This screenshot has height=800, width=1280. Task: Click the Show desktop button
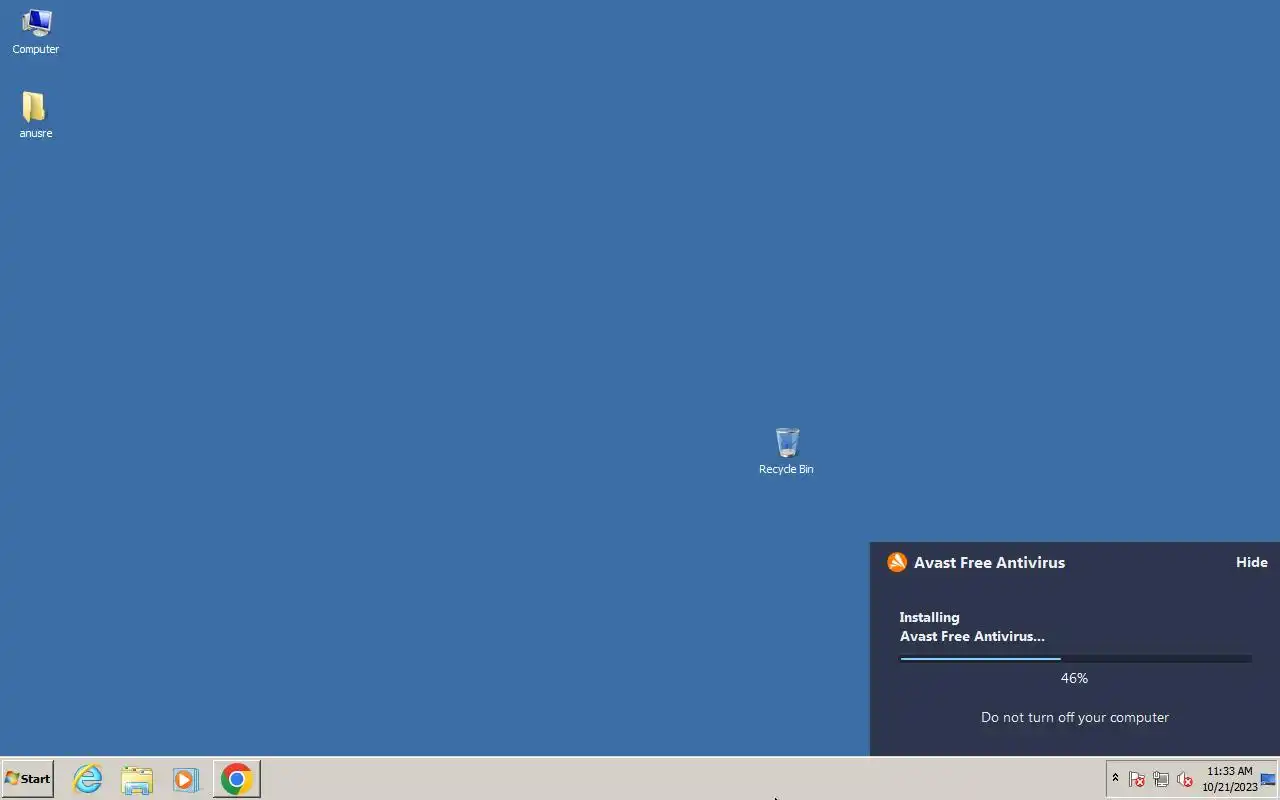[x=1269, y=779]
